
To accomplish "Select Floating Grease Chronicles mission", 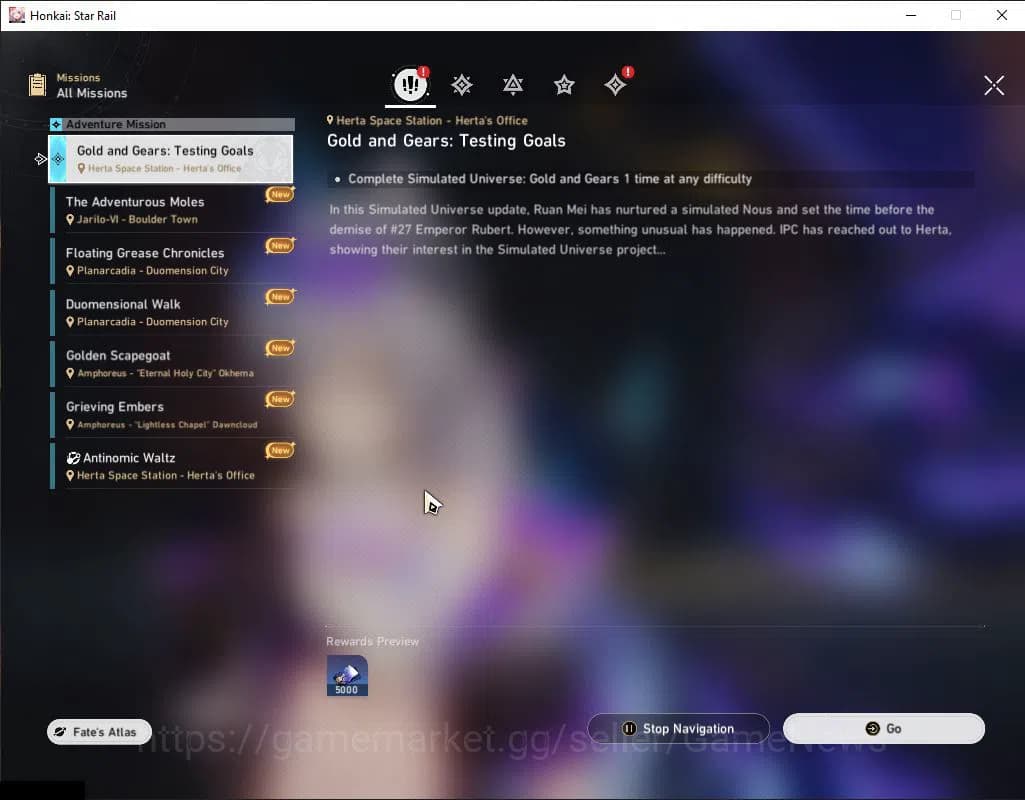I will click(173, 261).
